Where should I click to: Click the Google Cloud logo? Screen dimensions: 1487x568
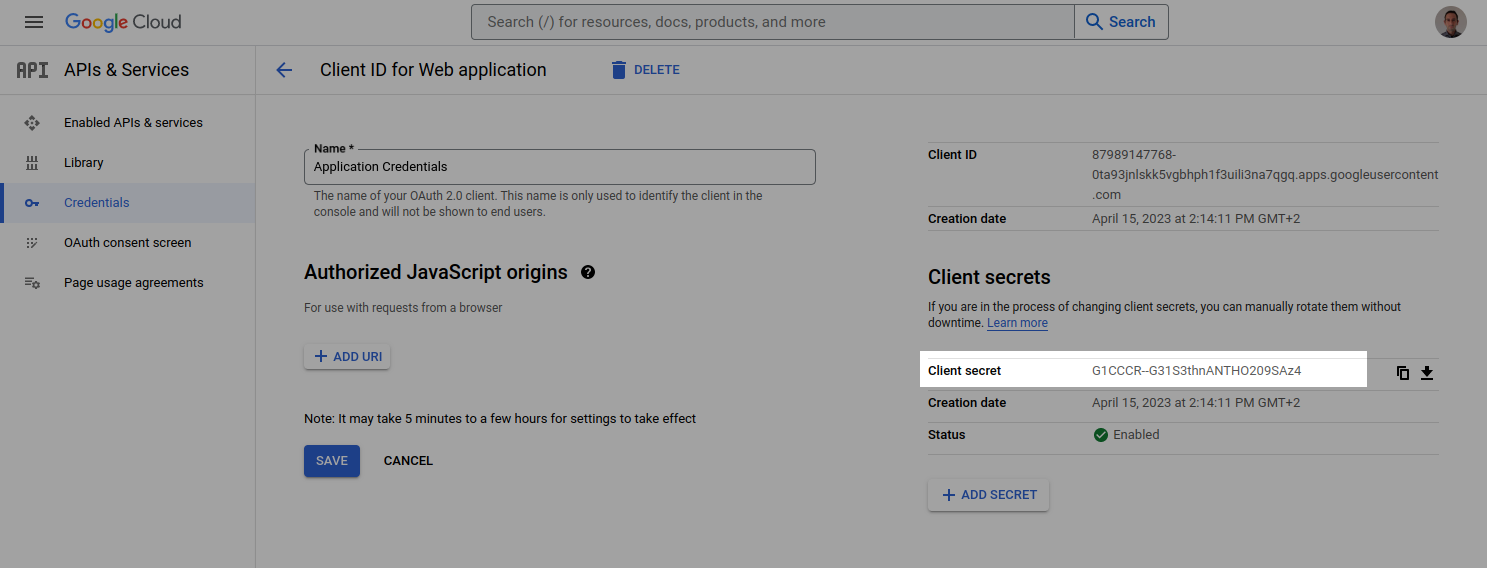123,22
